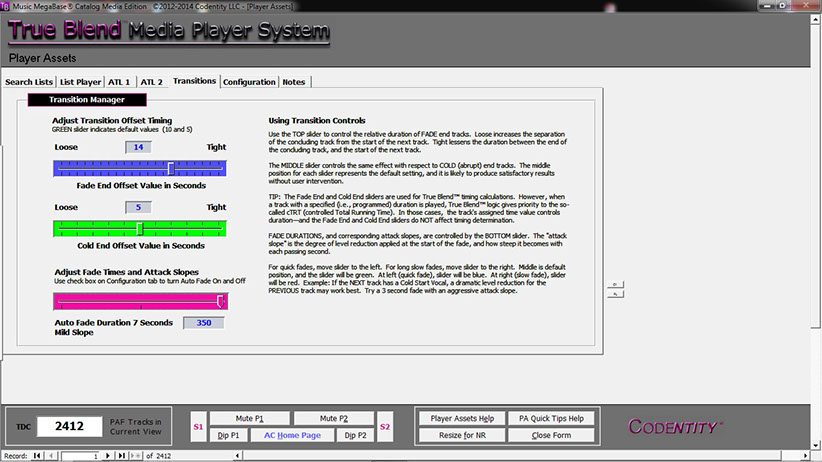Click the Close Form button
Image resolution: width=822 pixels, height=462 pixels.
pyautogui.click(x=551, y=436)
